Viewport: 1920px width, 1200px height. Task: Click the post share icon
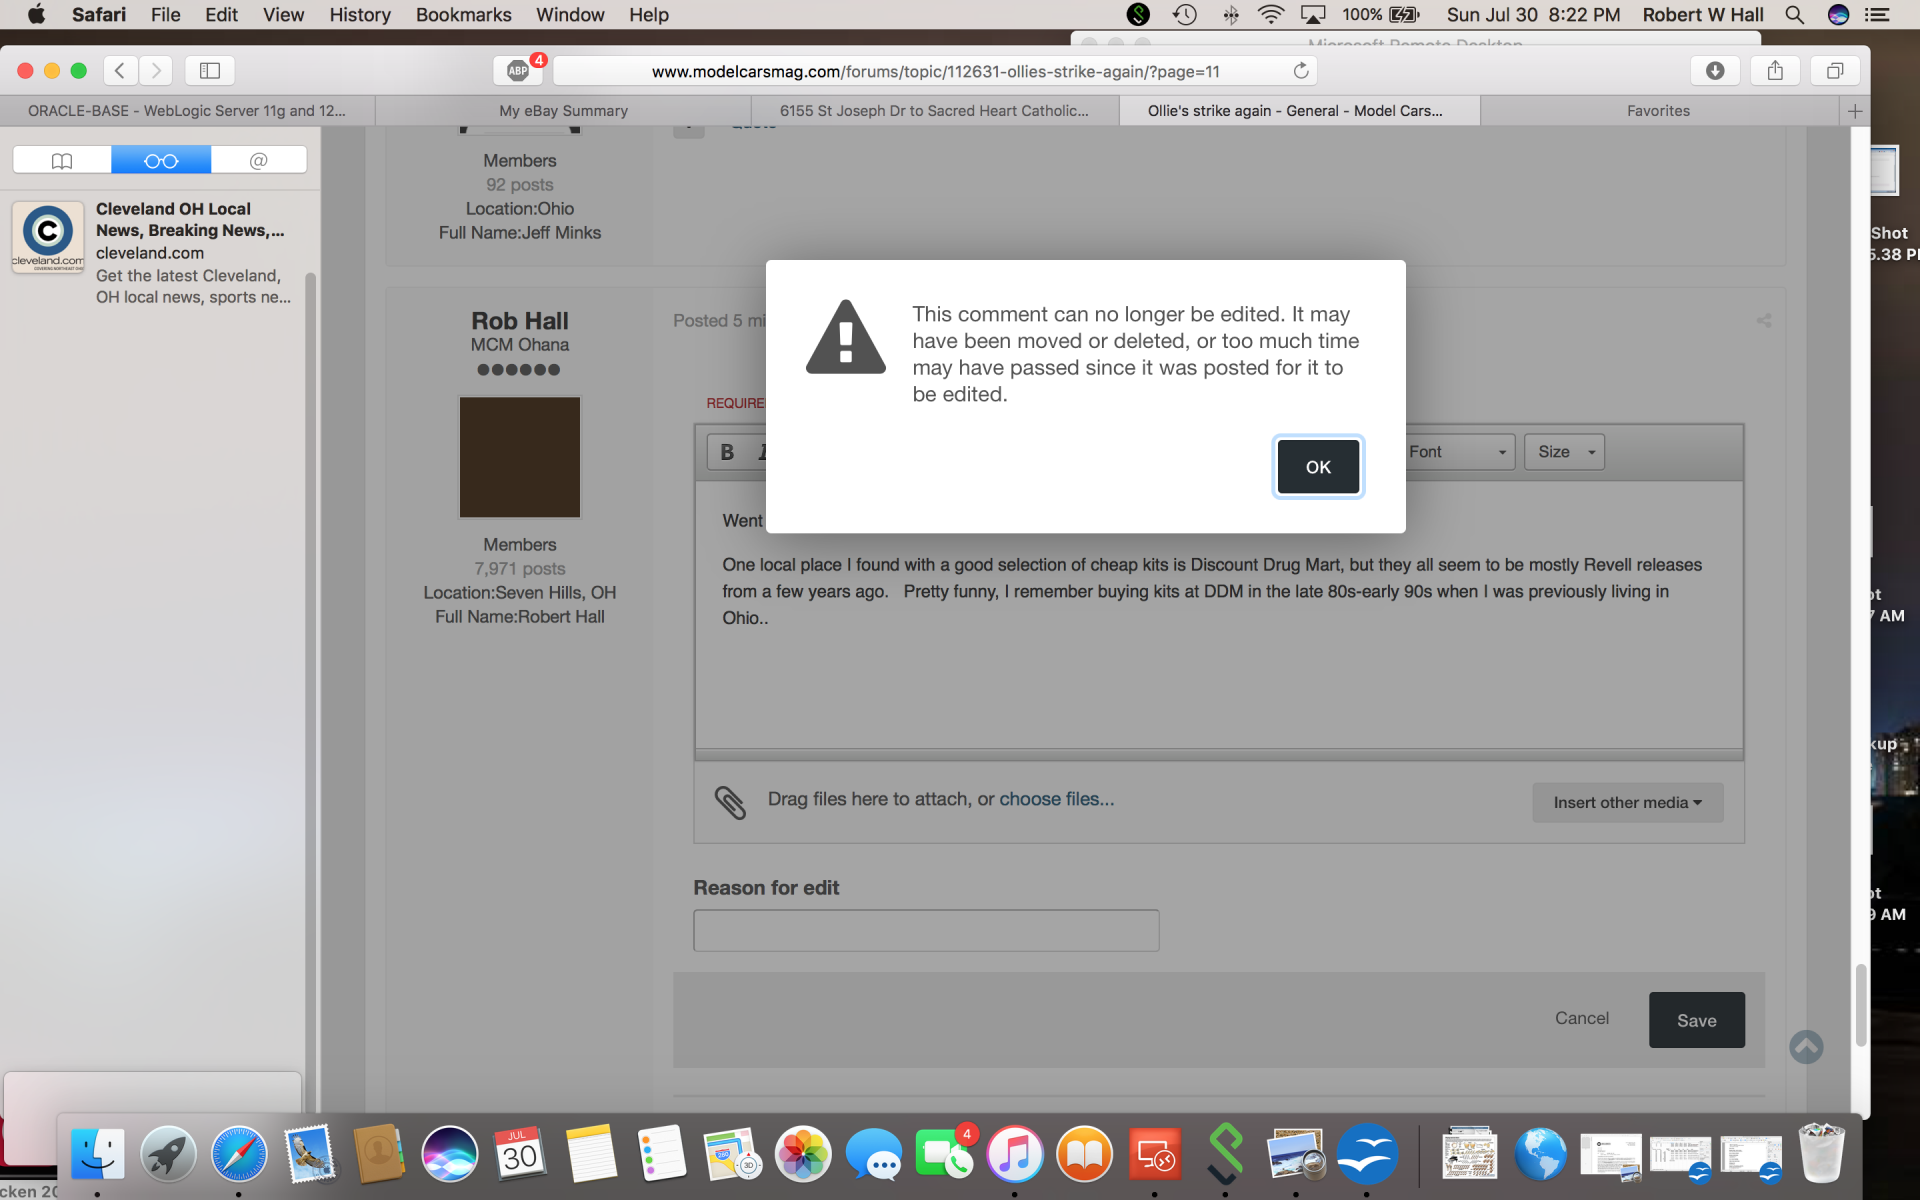click(1764, 320)
